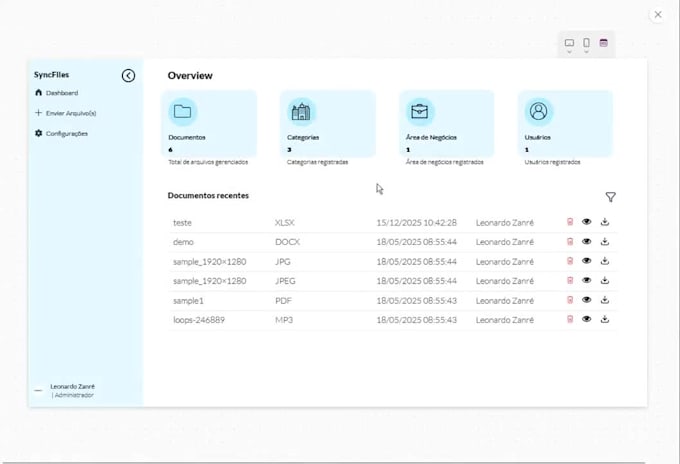
Task: Click the JPG type cell
Action: pos(283,262)
